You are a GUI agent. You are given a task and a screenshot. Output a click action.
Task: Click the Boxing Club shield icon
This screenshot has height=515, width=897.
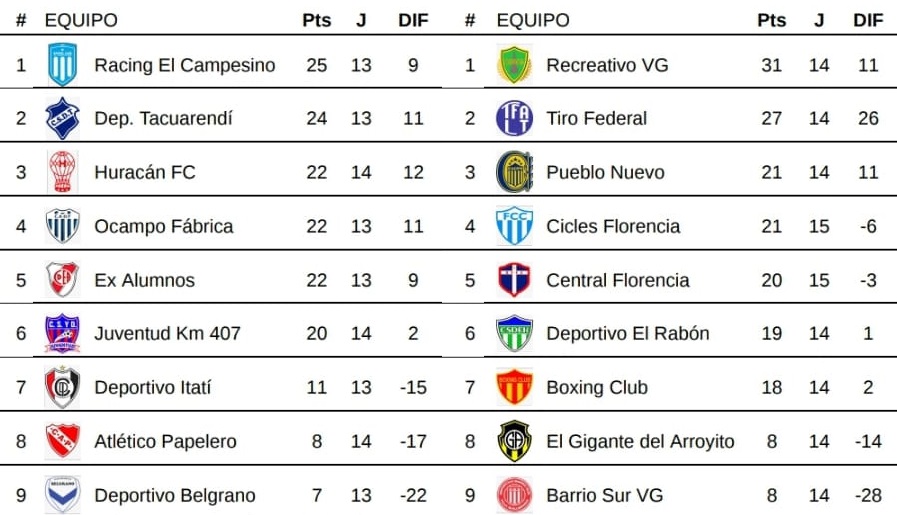(x=515, y=387)
